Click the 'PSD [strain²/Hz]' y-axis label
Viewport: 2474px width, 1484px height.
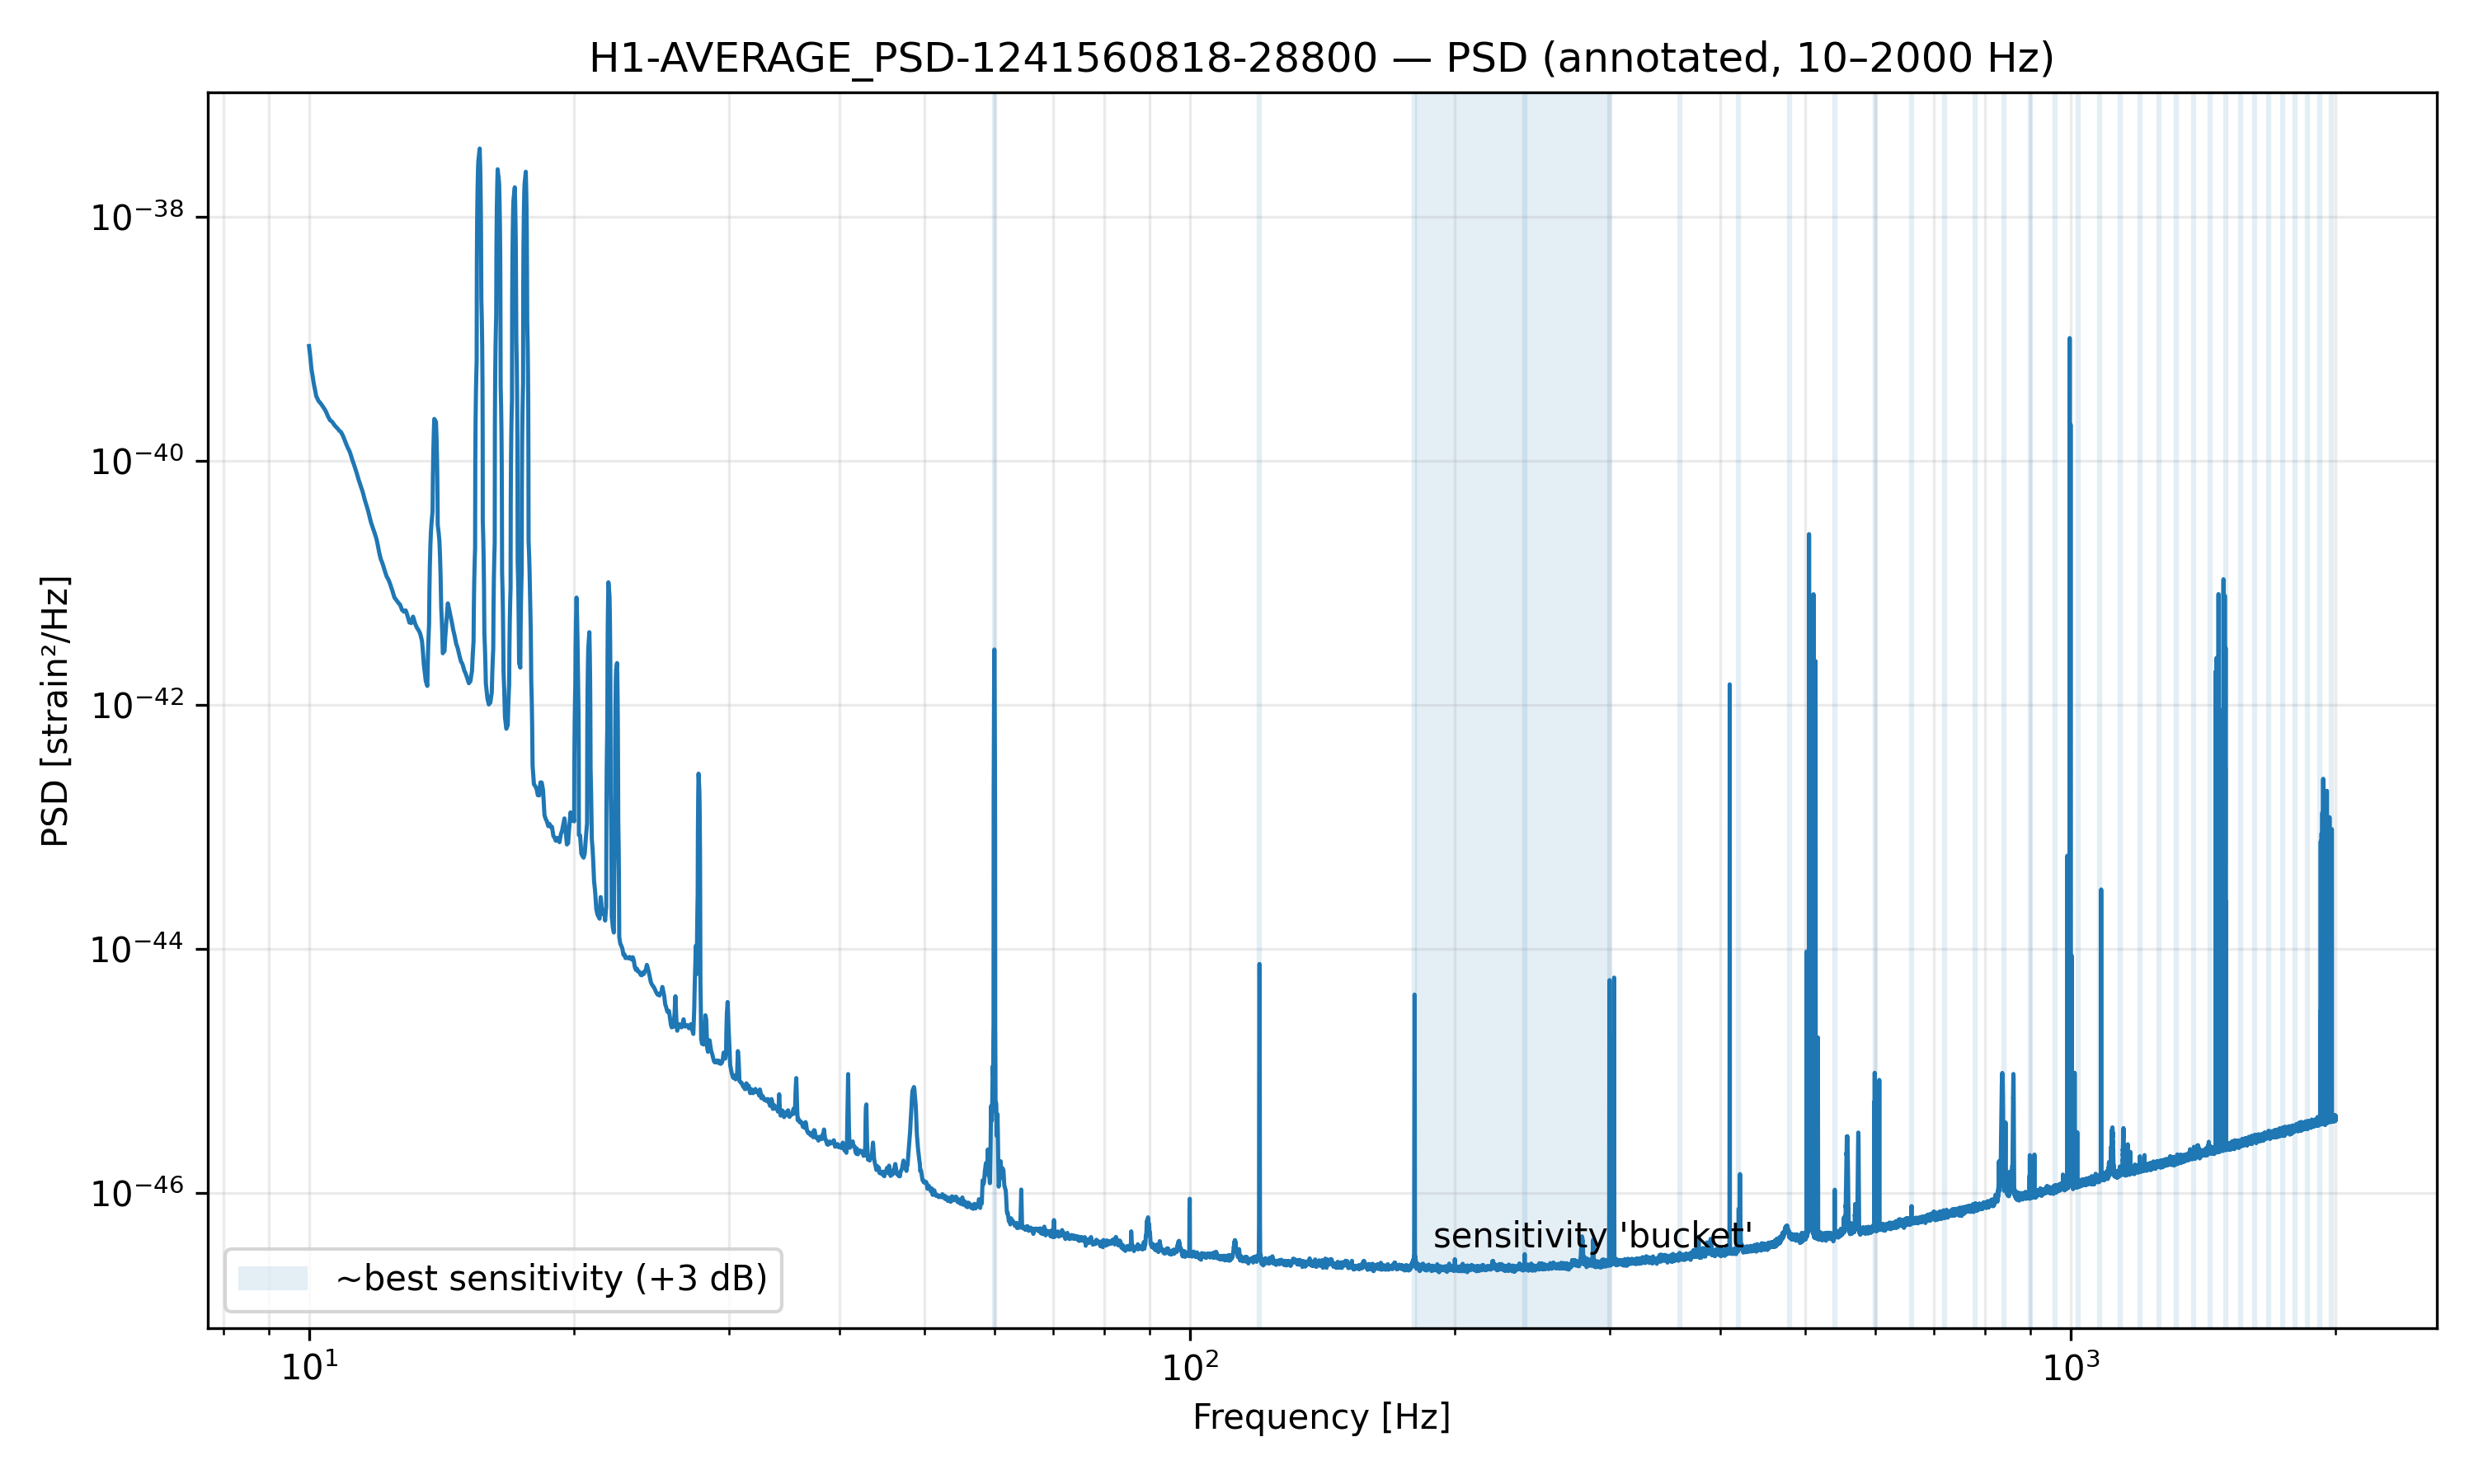point(55,711)
